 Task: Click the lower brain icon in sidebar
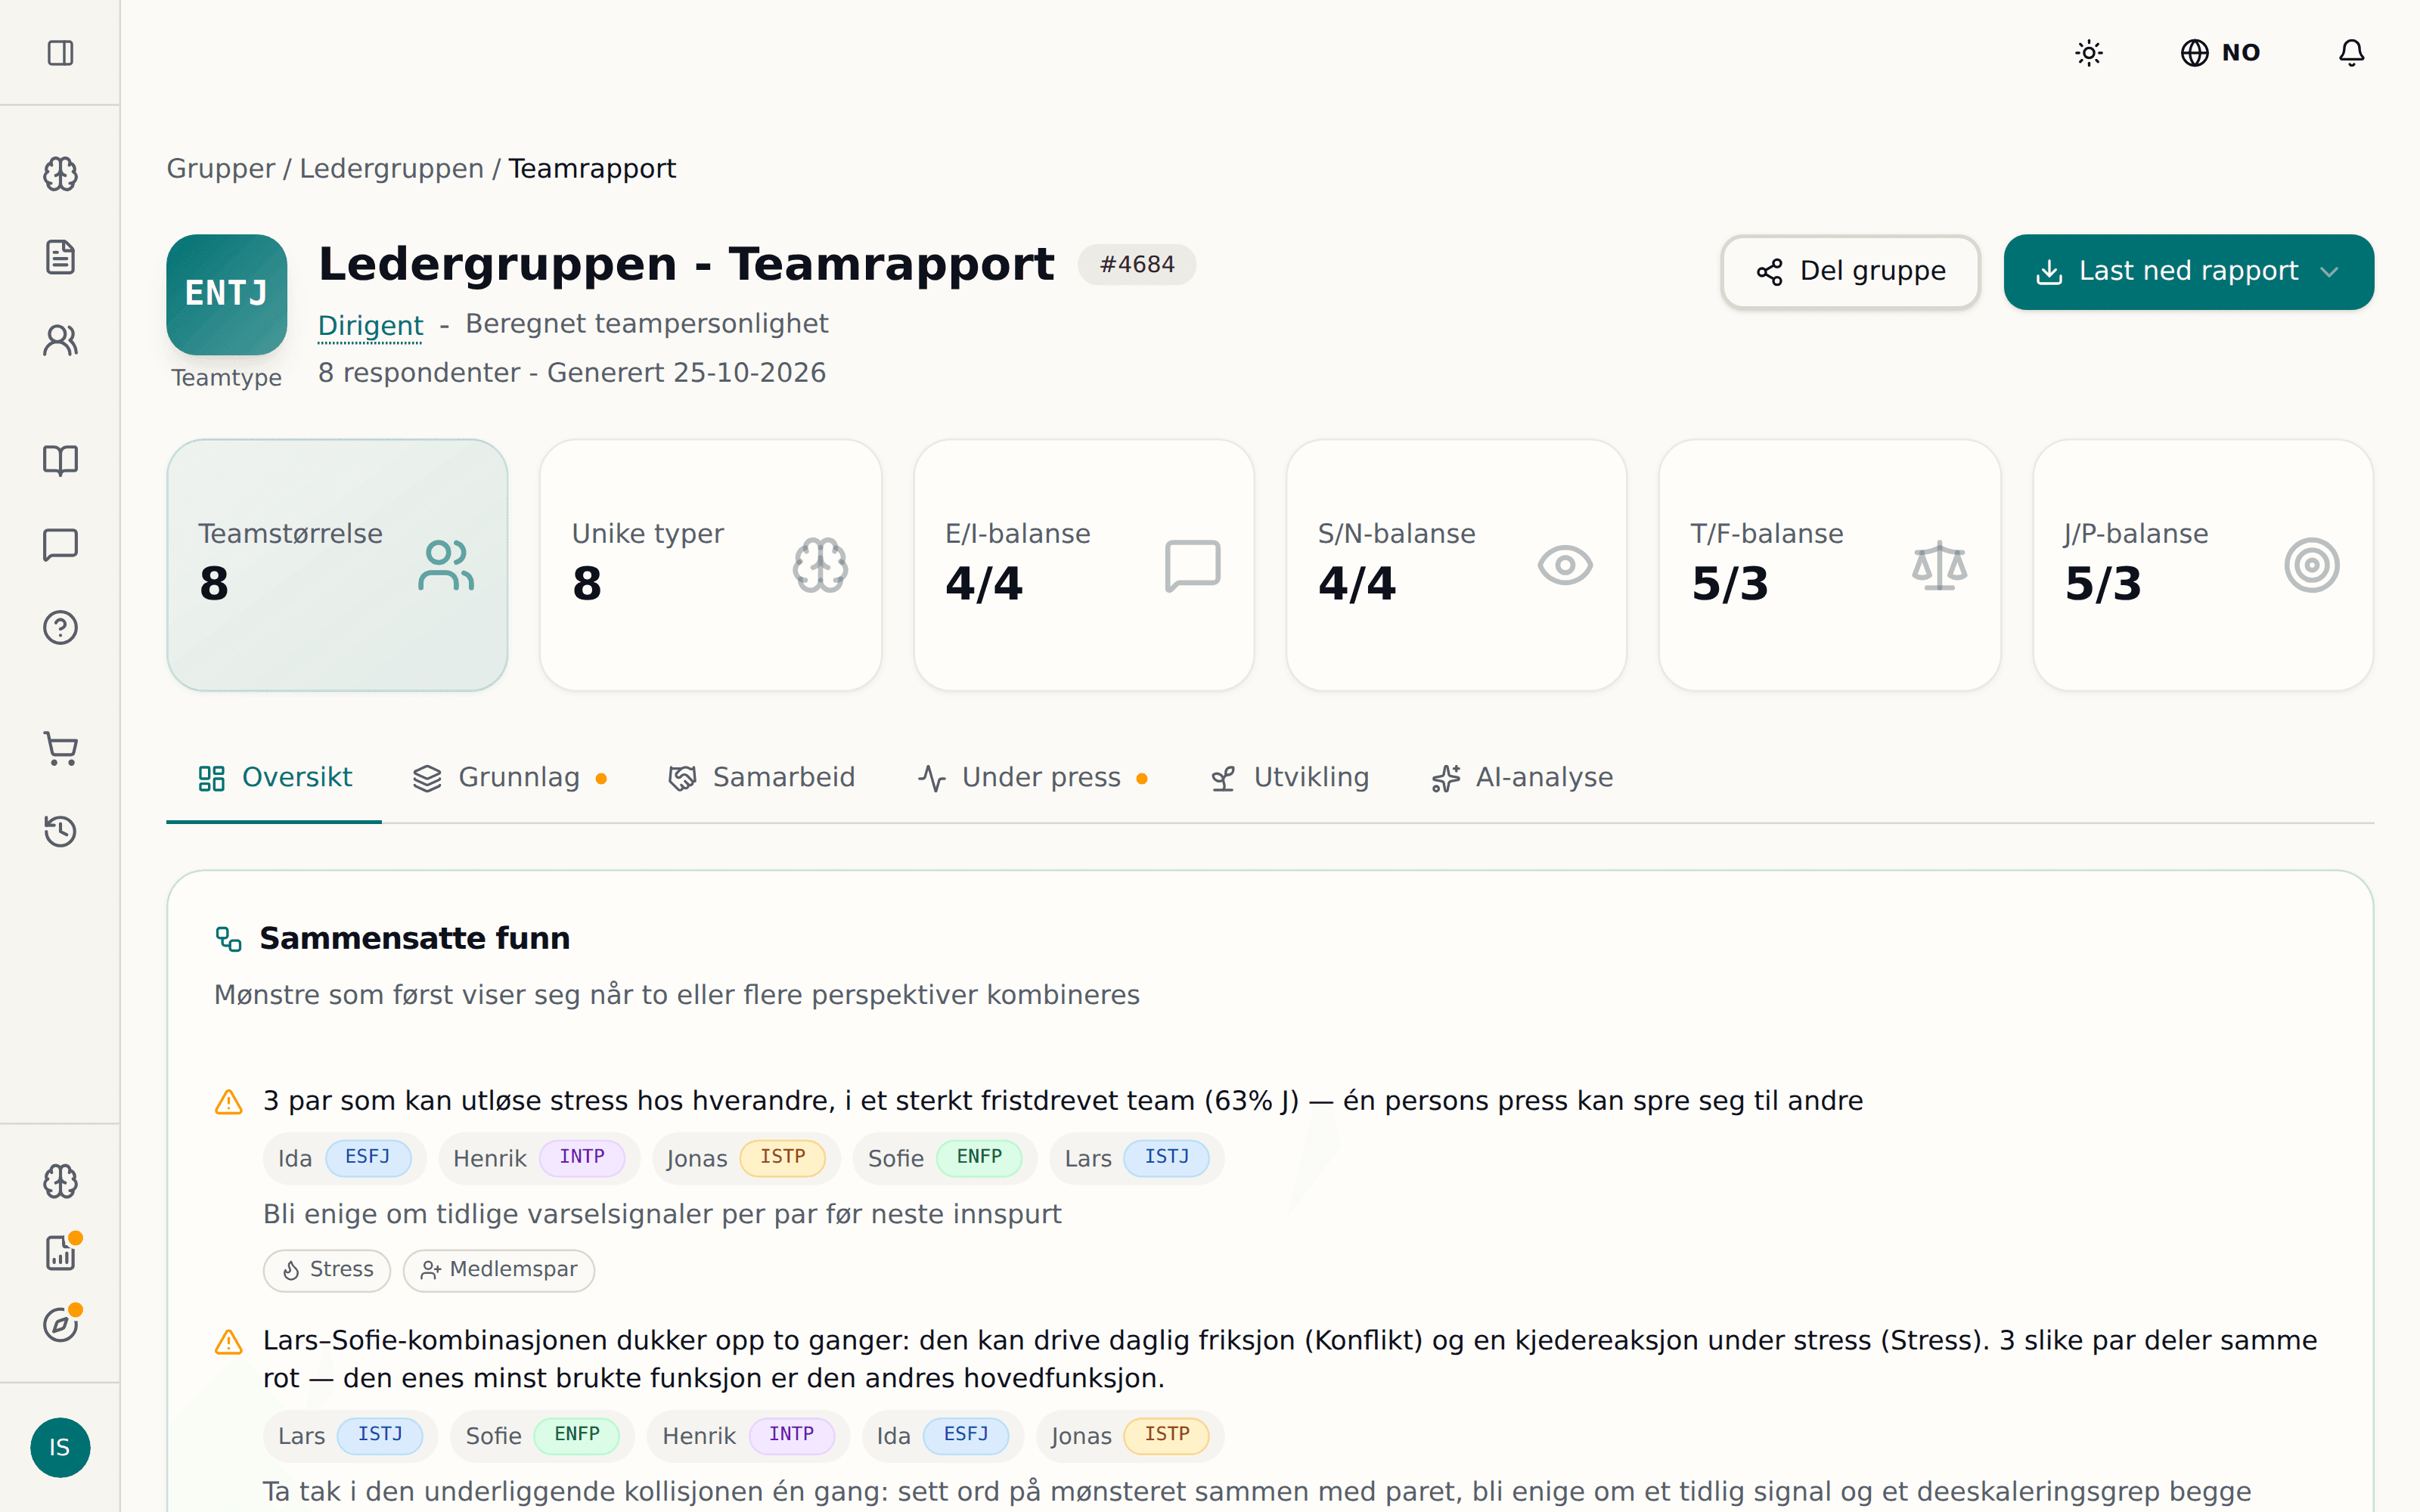60,1181
